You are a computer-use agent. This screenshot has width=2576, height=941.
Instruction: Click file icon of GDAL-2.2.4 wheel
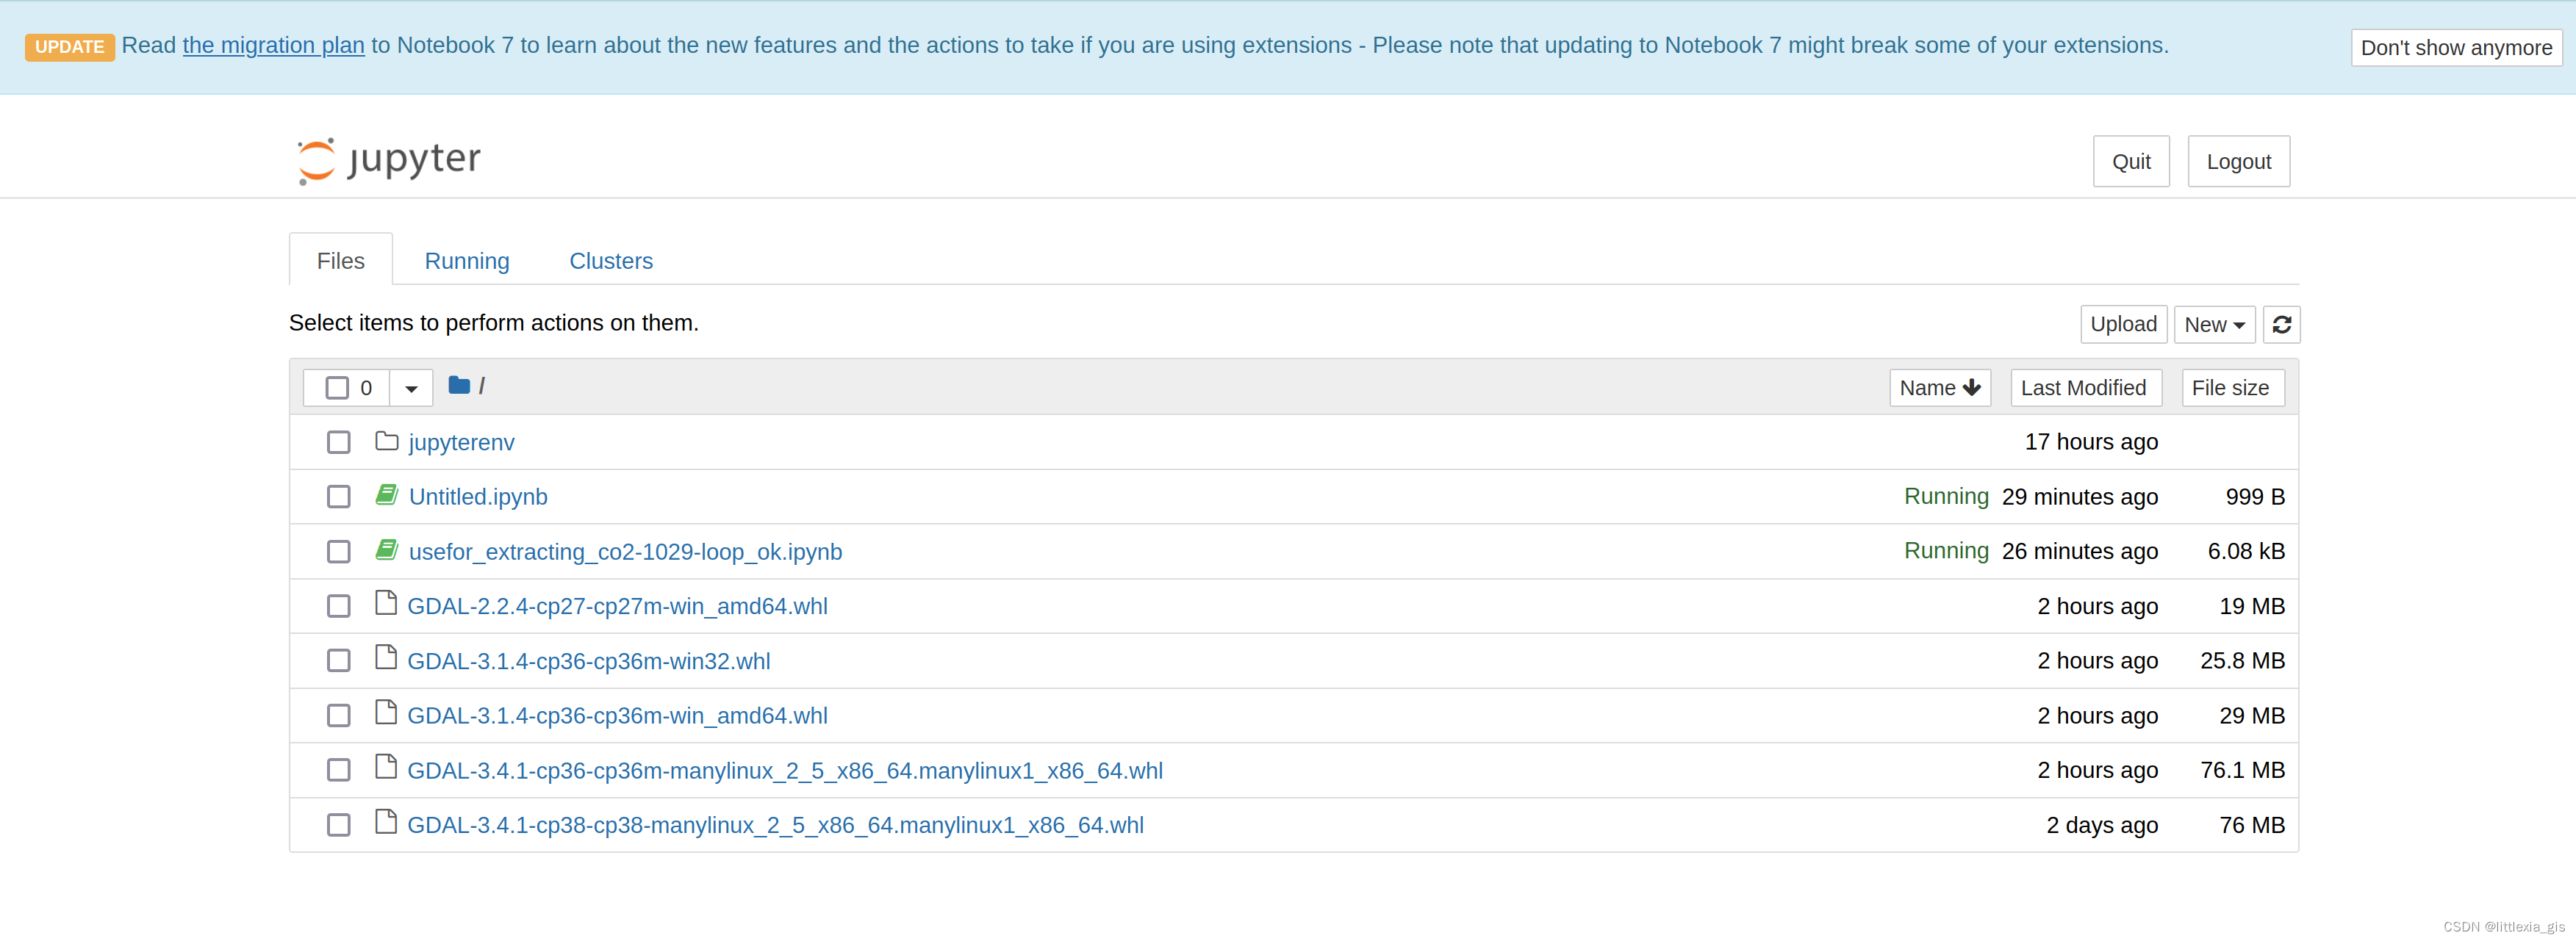(x=386, y=604)
